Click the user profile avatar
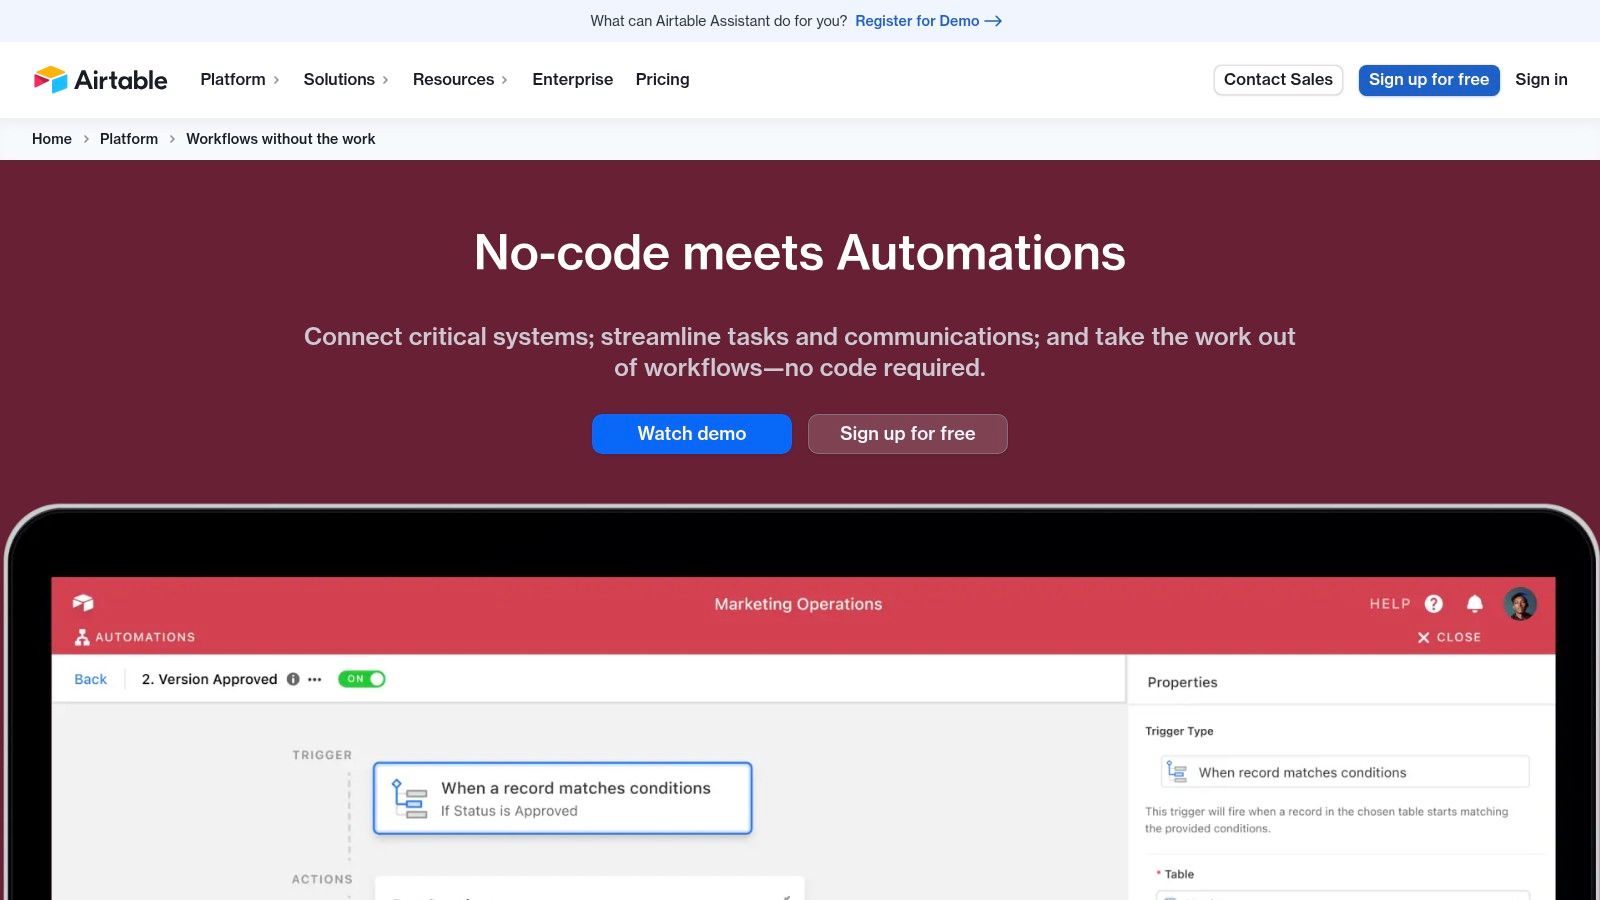1600x900 pixels. pos(1520,603)
